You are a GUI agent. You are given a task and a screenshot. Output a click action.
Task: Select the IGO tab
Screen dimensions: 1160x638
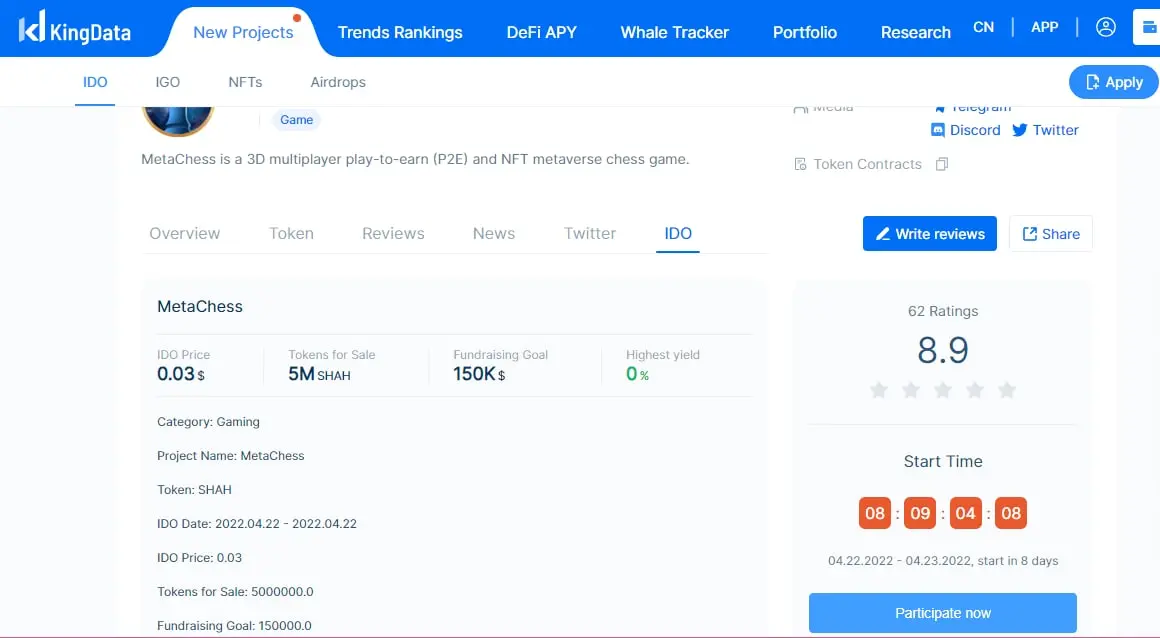[168, 82]
